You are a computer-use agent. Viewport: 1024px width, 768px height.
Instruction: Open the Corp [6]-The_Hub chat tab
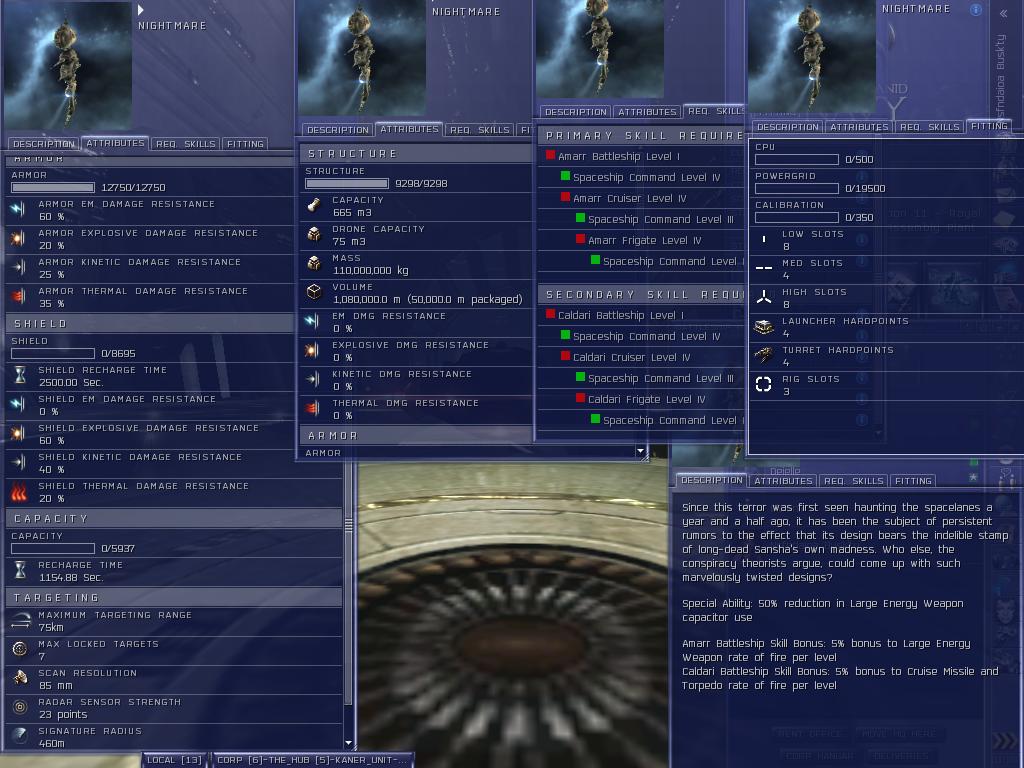(x=312, y=760)
